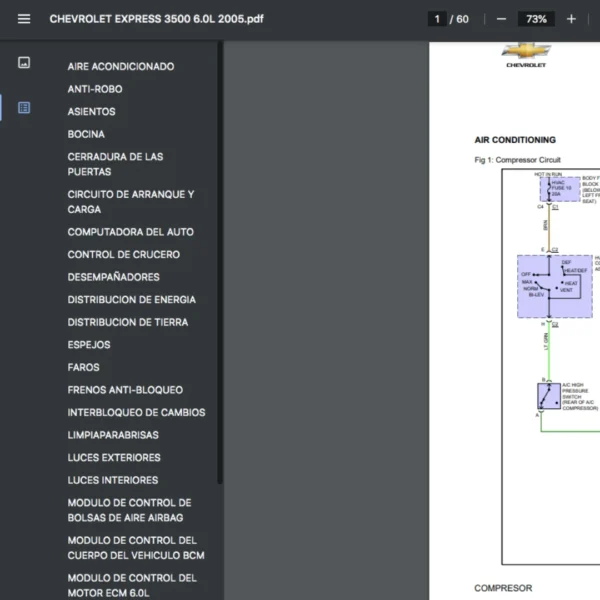Navigate to CIRCUITO DE ARRANQUE Y CARGA

pyautogui.click(x=130, y=202)
